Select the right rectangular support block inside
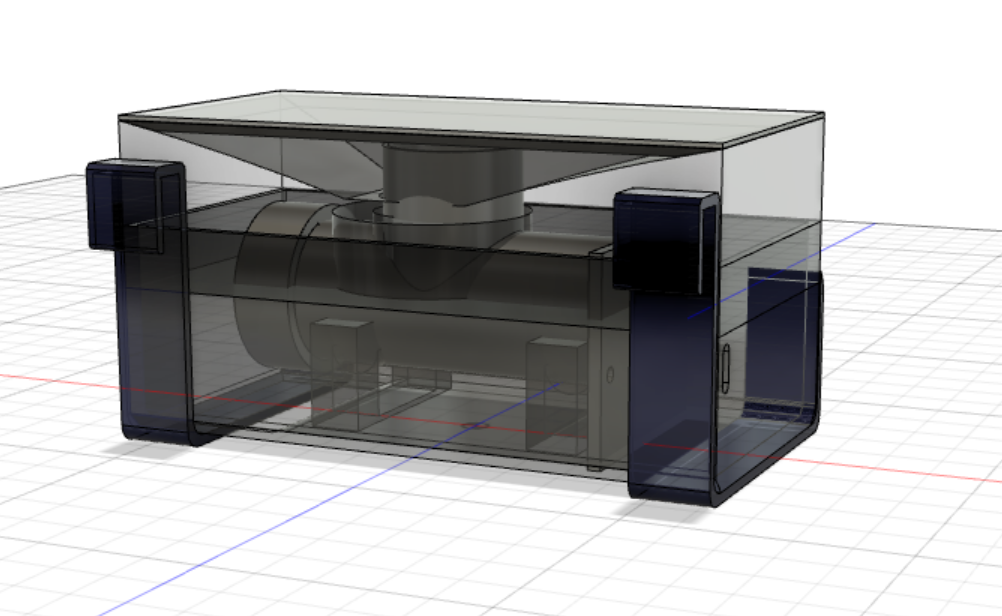1002x616 pixels. pos(556,394)
